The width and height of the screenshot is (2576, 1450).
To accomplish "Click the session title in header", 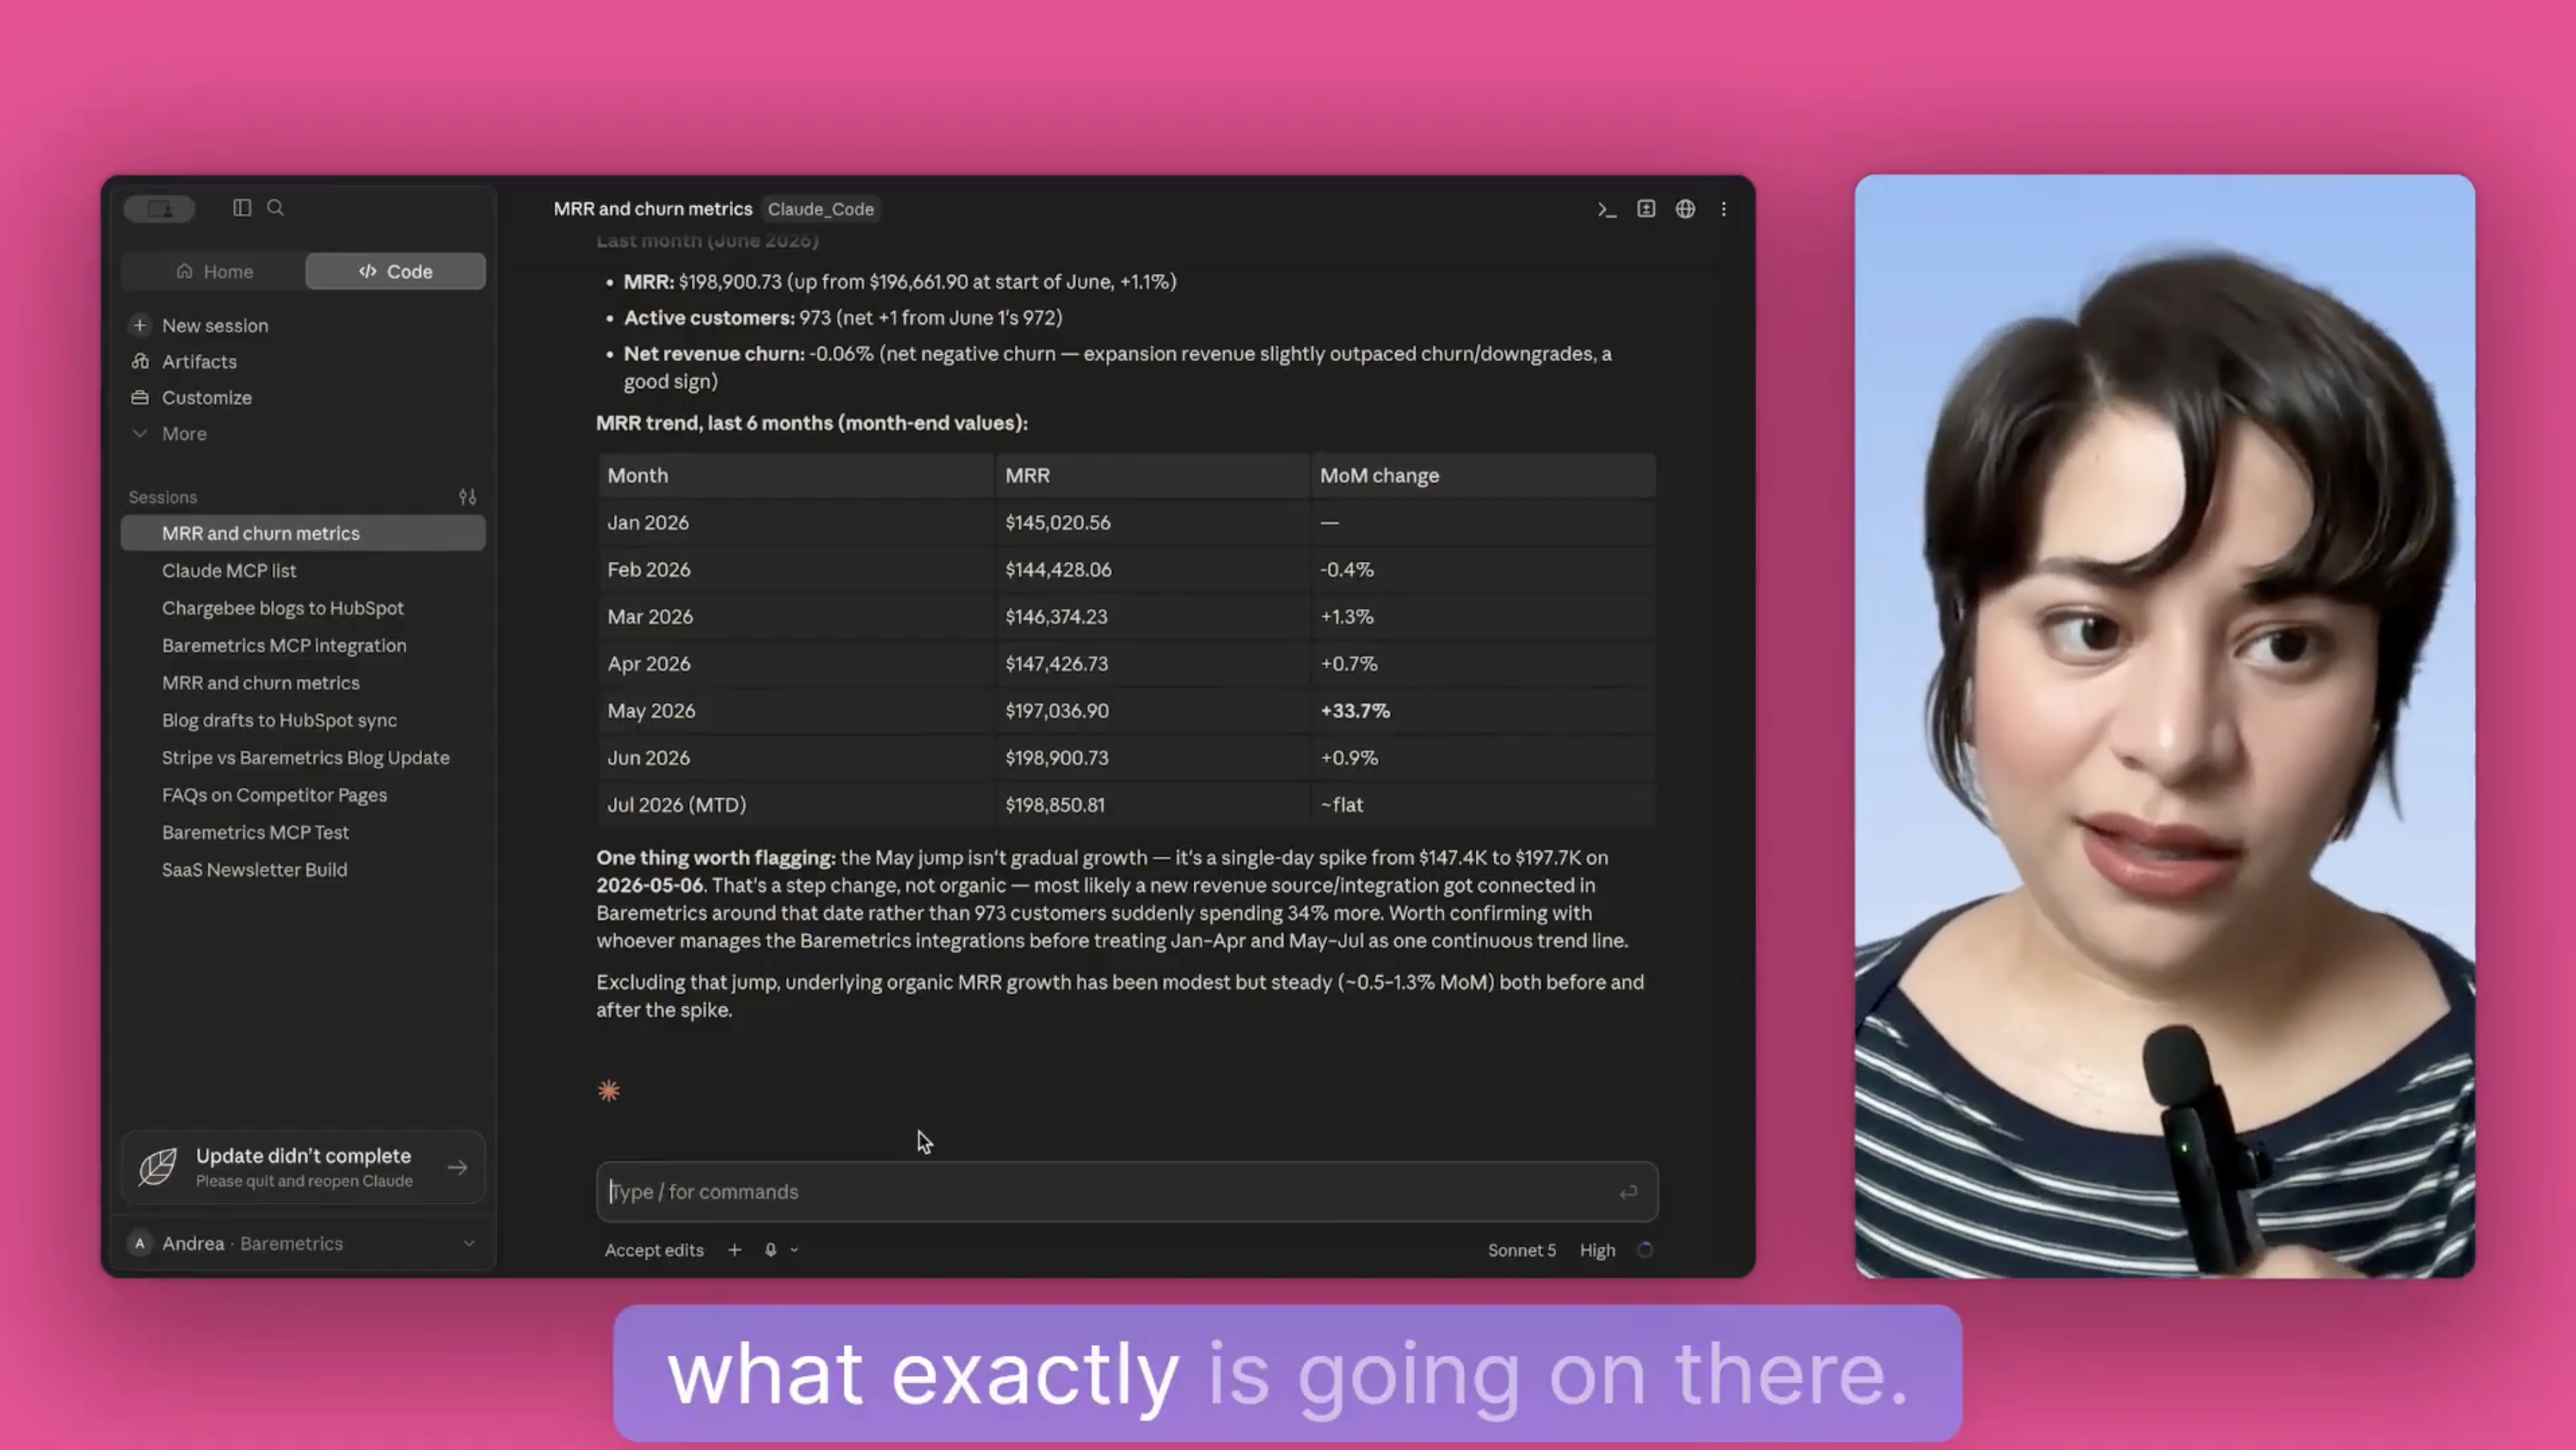I will click(653, 209).
